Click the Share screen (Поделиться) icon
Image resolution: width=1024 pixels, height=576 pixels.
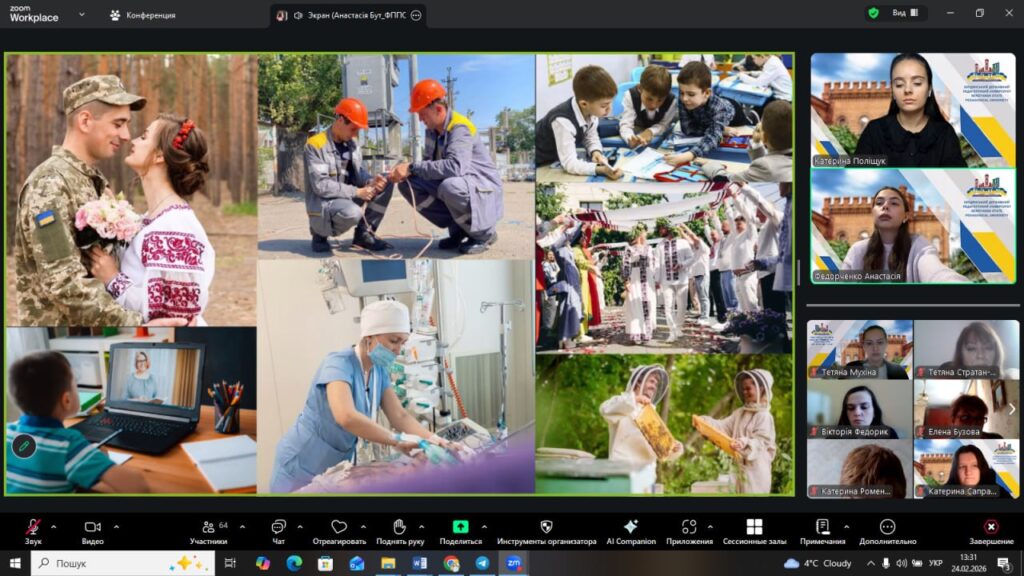[x=460, y=526]
